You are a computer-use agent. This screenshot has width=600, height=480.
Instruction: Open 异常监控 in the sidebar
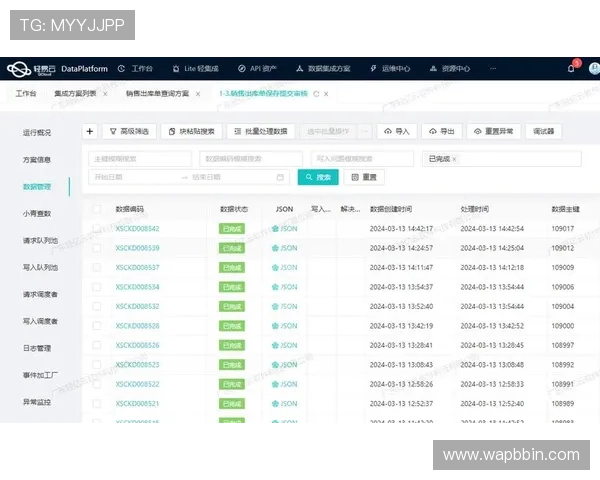pos(37,402)
